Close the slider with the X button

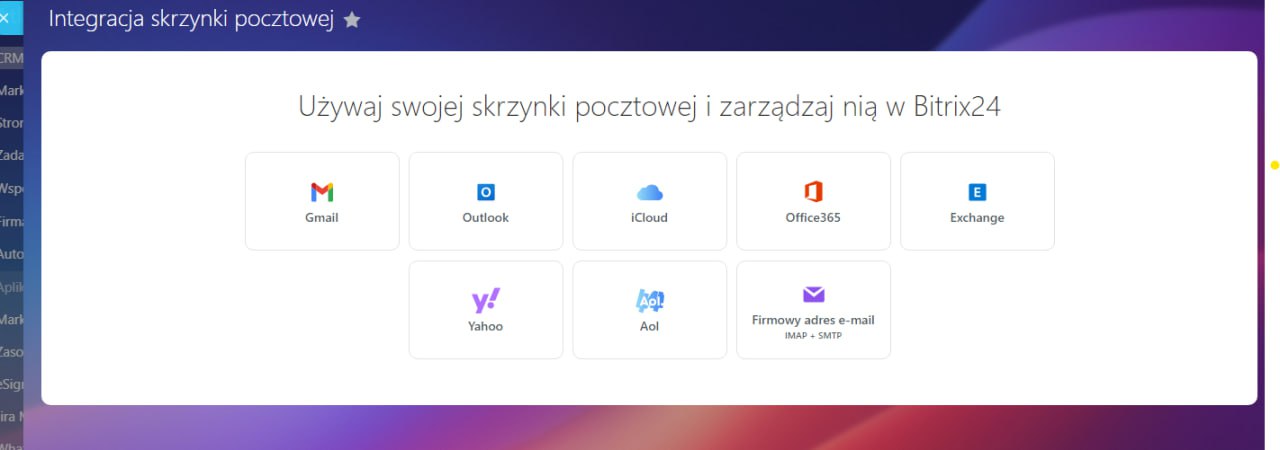click(5, 18)
